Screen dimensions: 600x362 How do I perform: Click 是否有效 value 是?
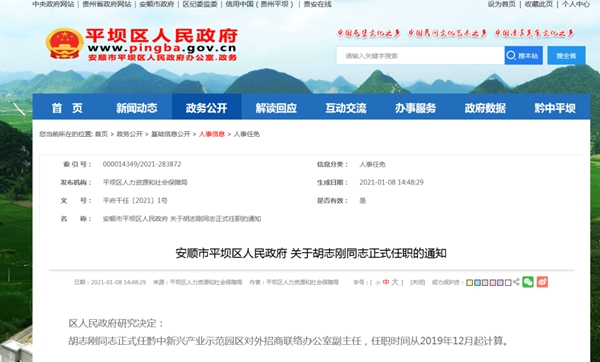point(363,201)
